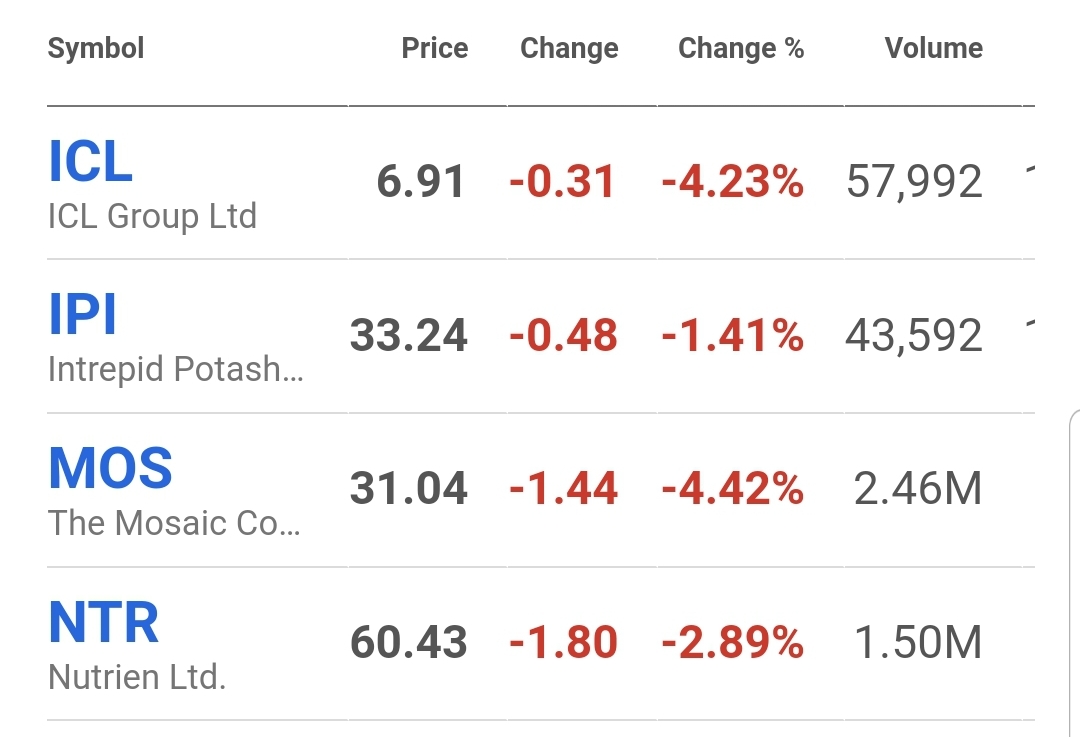Click the ICL volume 57,992
The height and width of the screenshot is (737, 1080).
pos(914,182)
